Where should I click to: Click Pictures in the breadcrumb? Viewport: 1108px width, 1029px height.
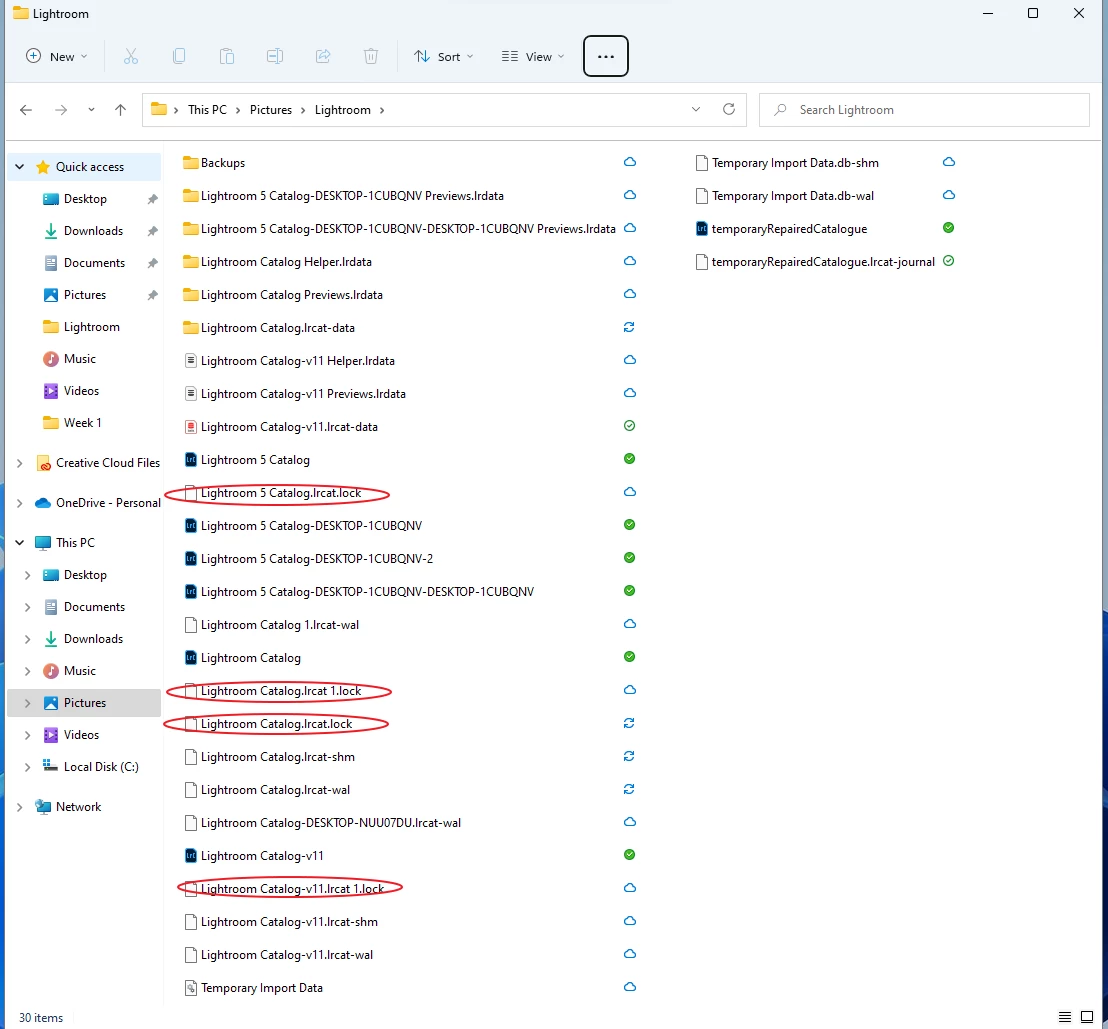[271, 110]
